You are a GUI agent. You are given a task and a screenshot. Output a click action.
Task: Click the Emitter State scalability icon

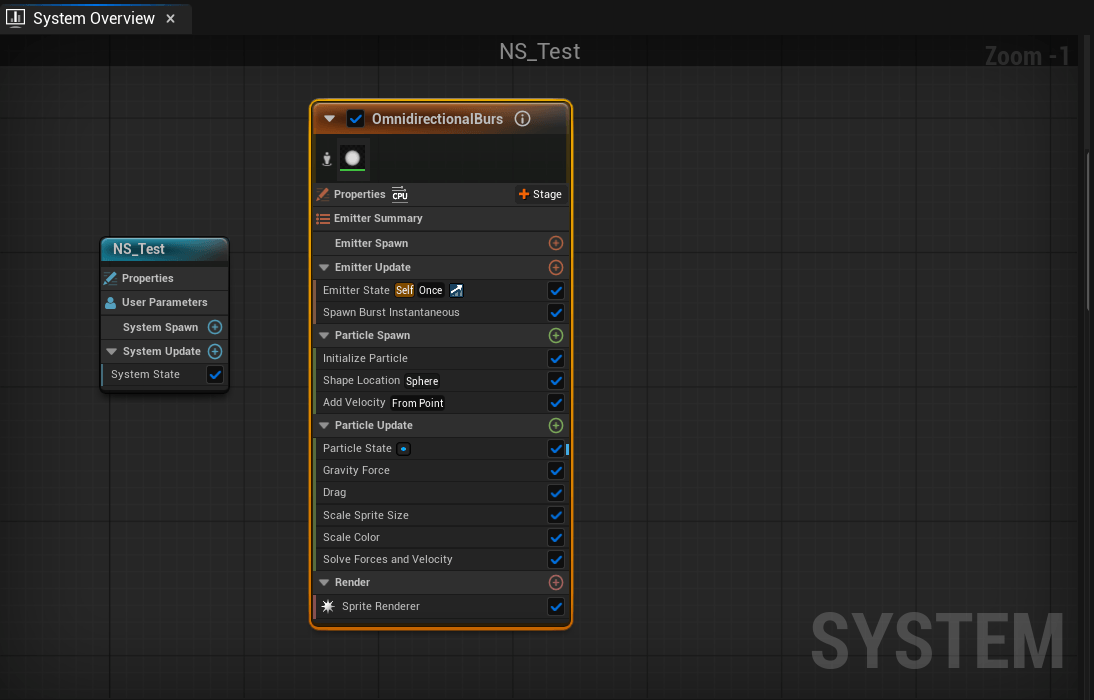click(x=456, y=290)
